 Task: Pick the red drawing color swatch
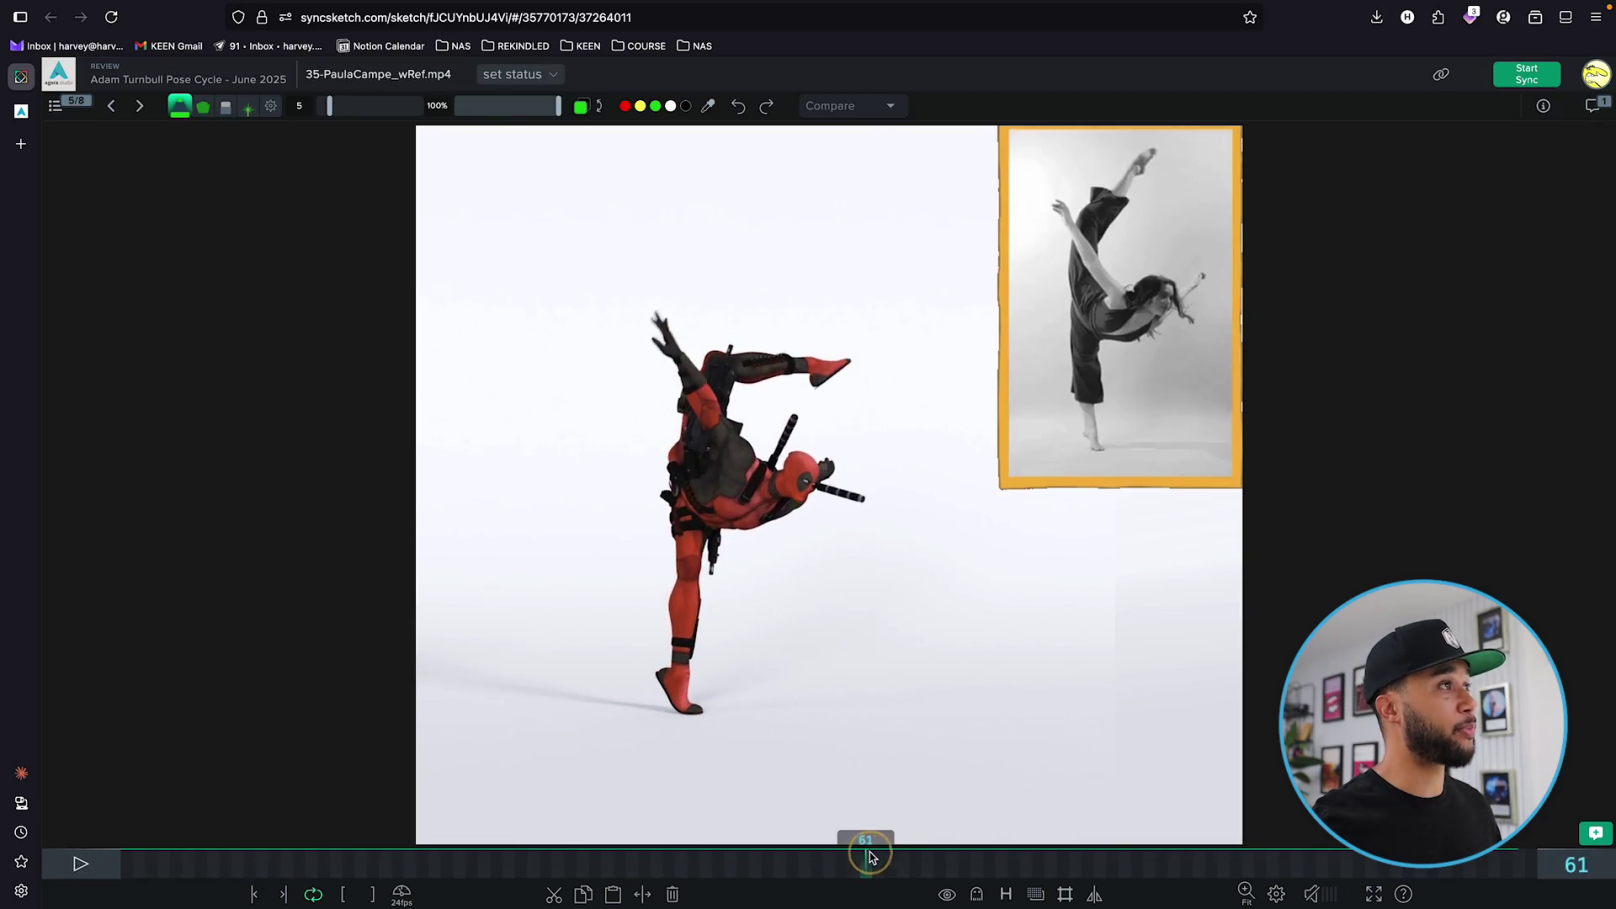coord(625,106)
